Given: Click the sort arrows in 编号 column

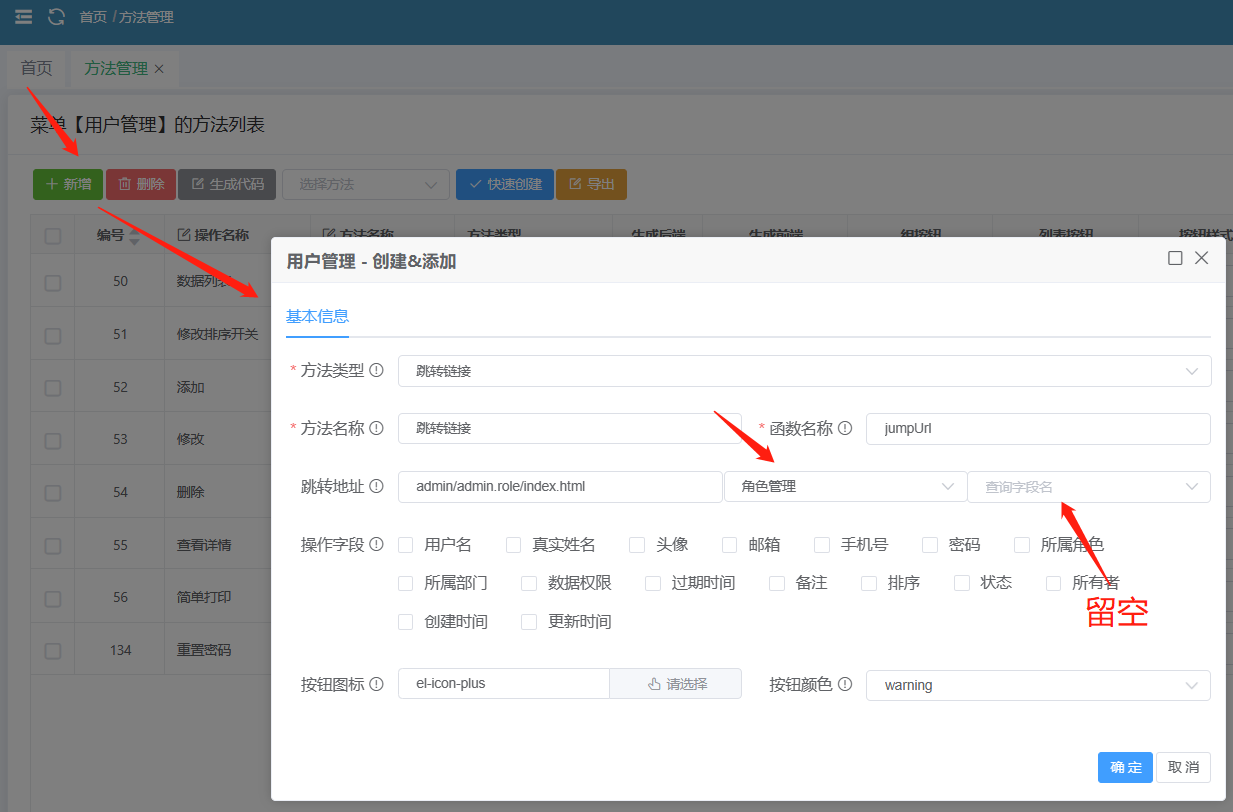Looking at the screenshot, I should tap(134, 236).
